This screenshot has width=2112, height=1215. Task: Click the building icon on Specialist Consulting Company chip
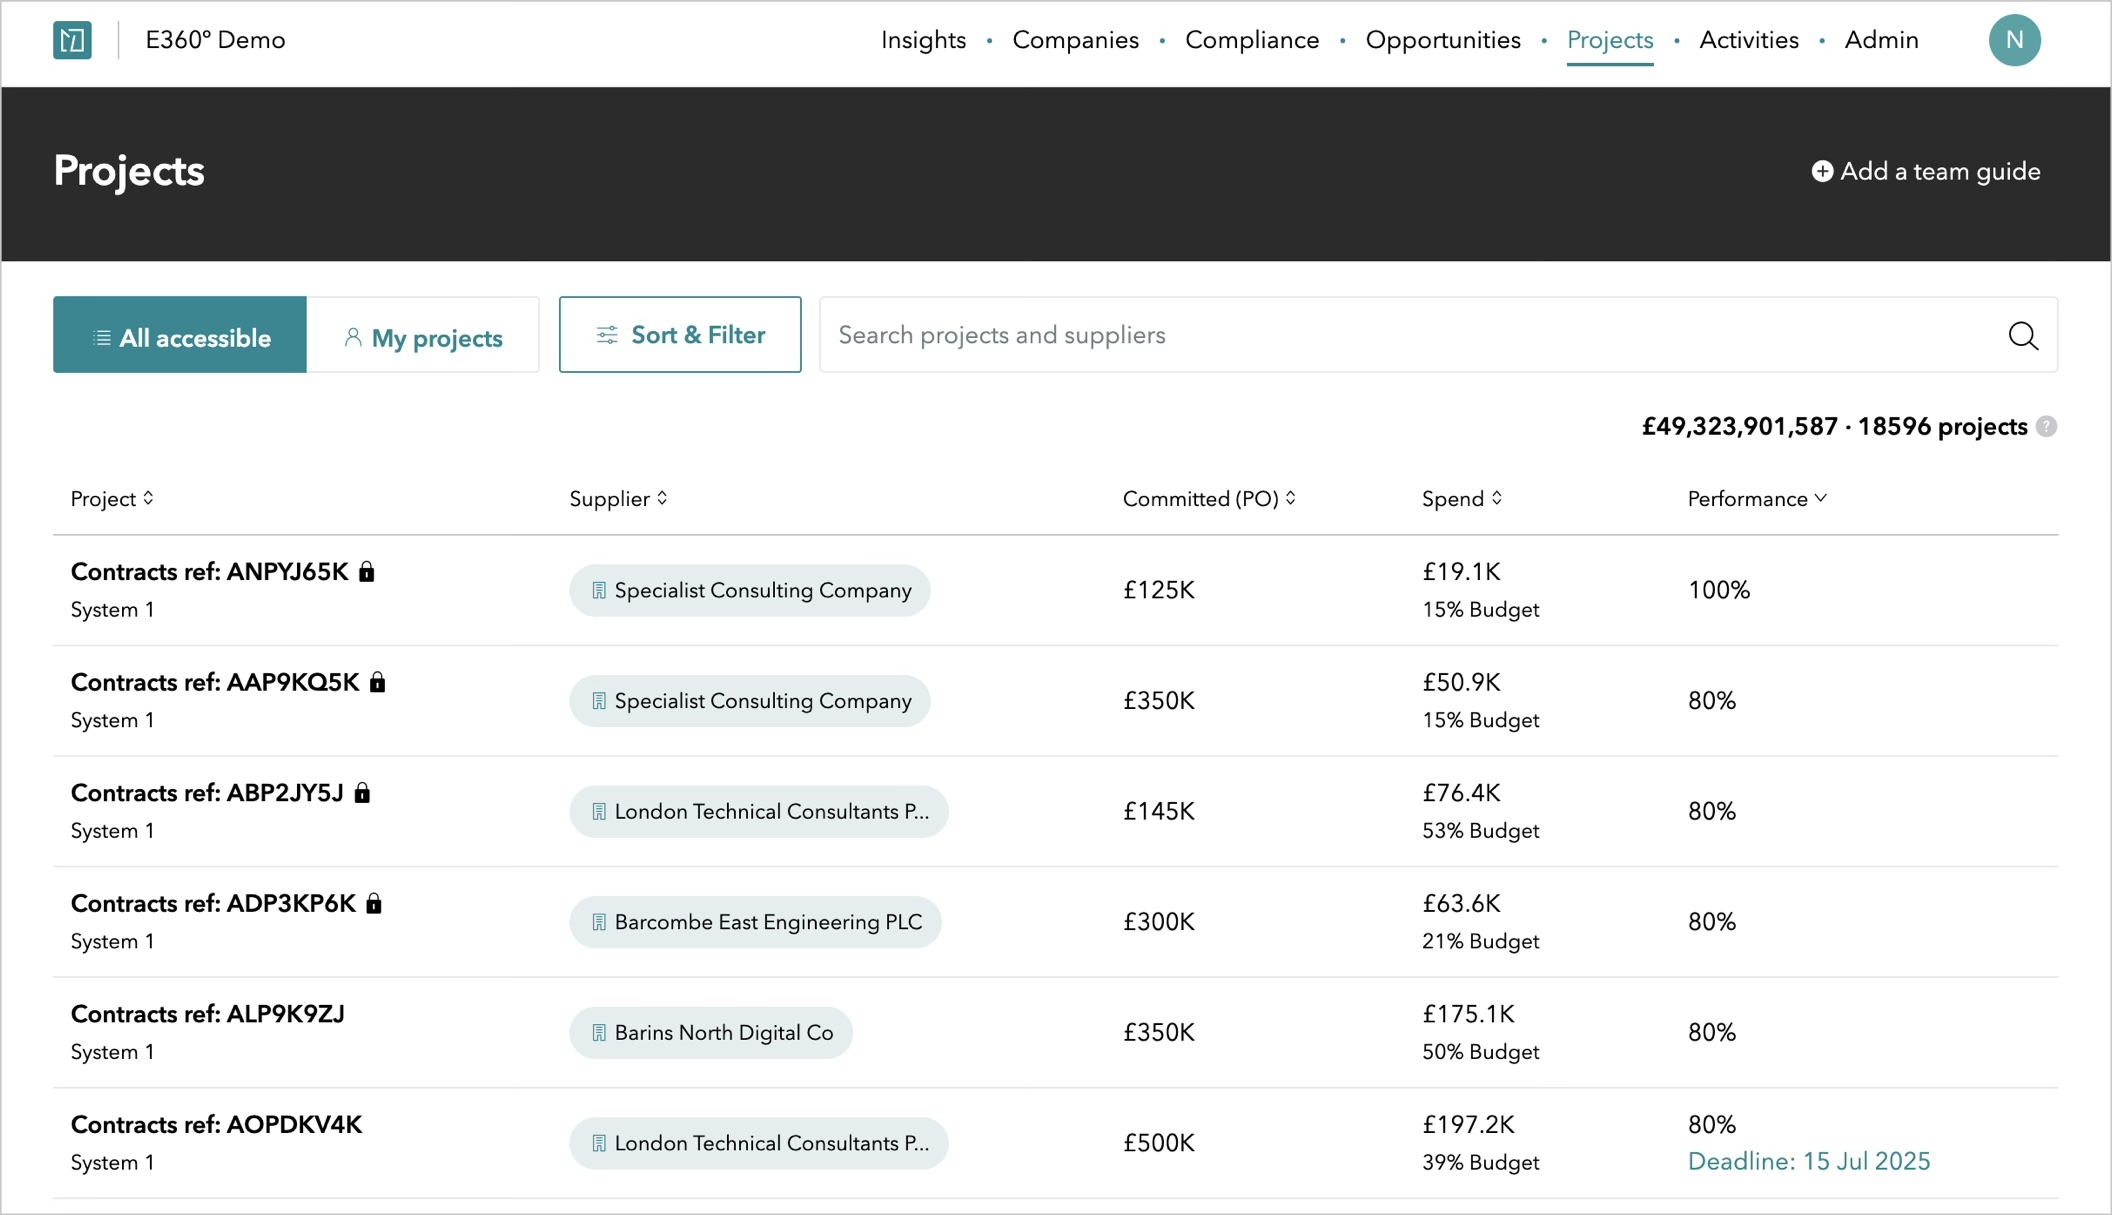click(599, 590)
